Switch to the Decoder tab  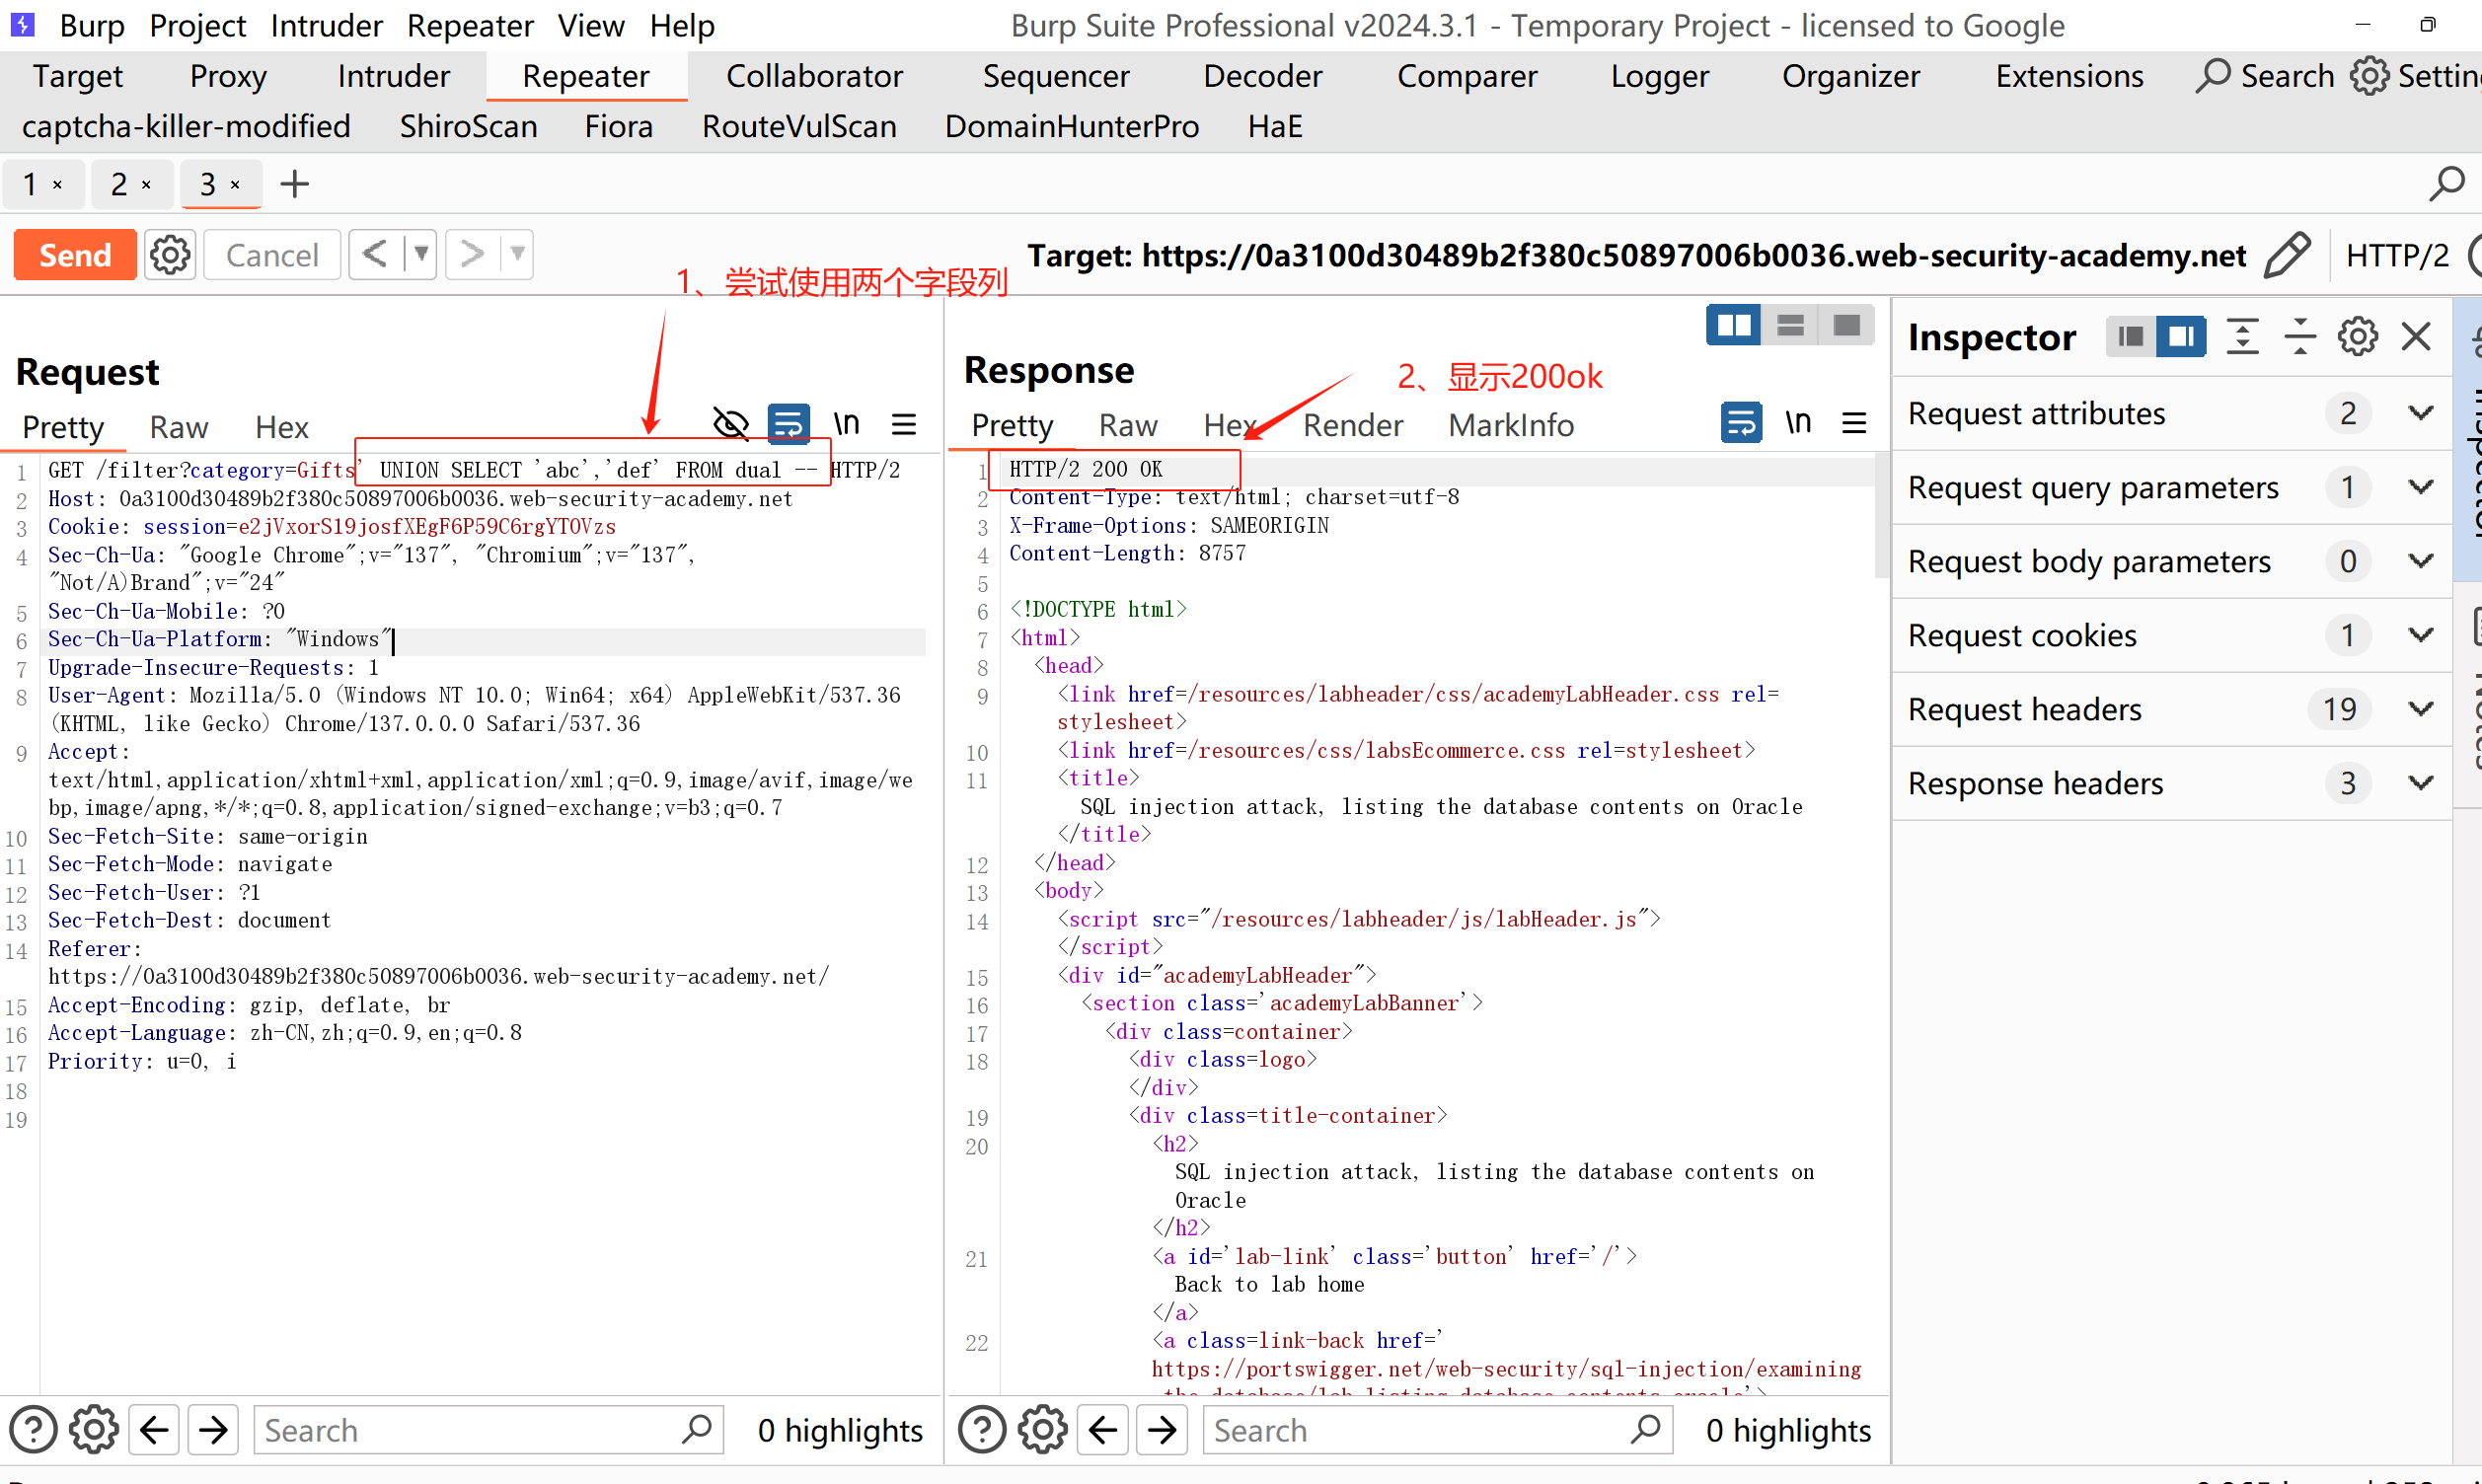[1262, 76]
